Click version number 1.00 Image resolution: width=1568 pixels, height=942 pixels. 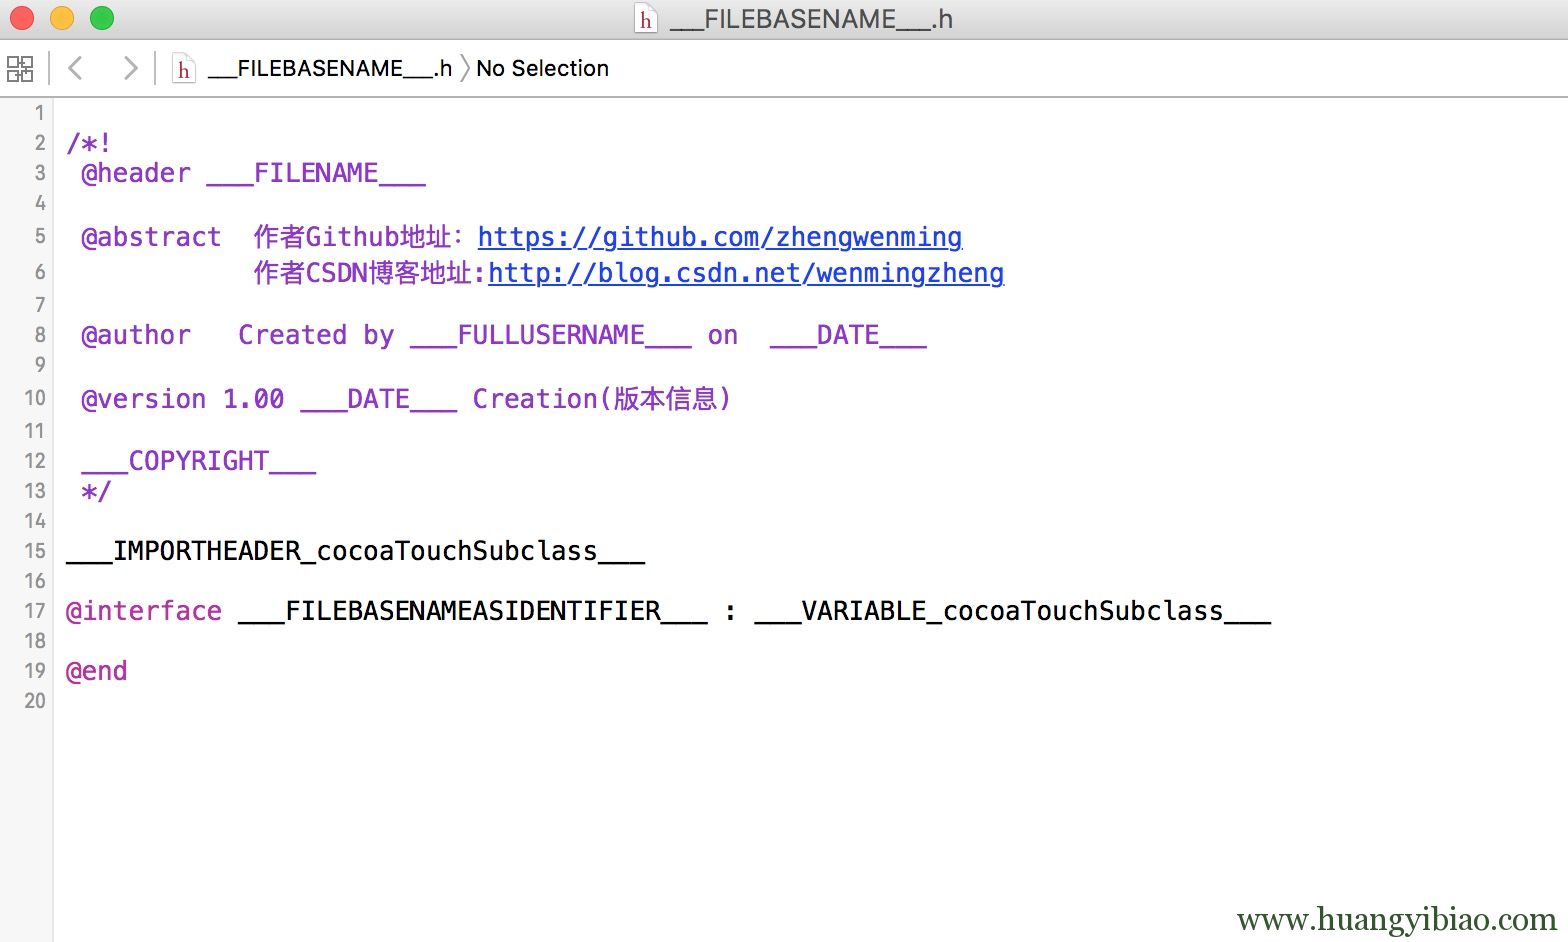pyautogui.click(x=253, y=399)
